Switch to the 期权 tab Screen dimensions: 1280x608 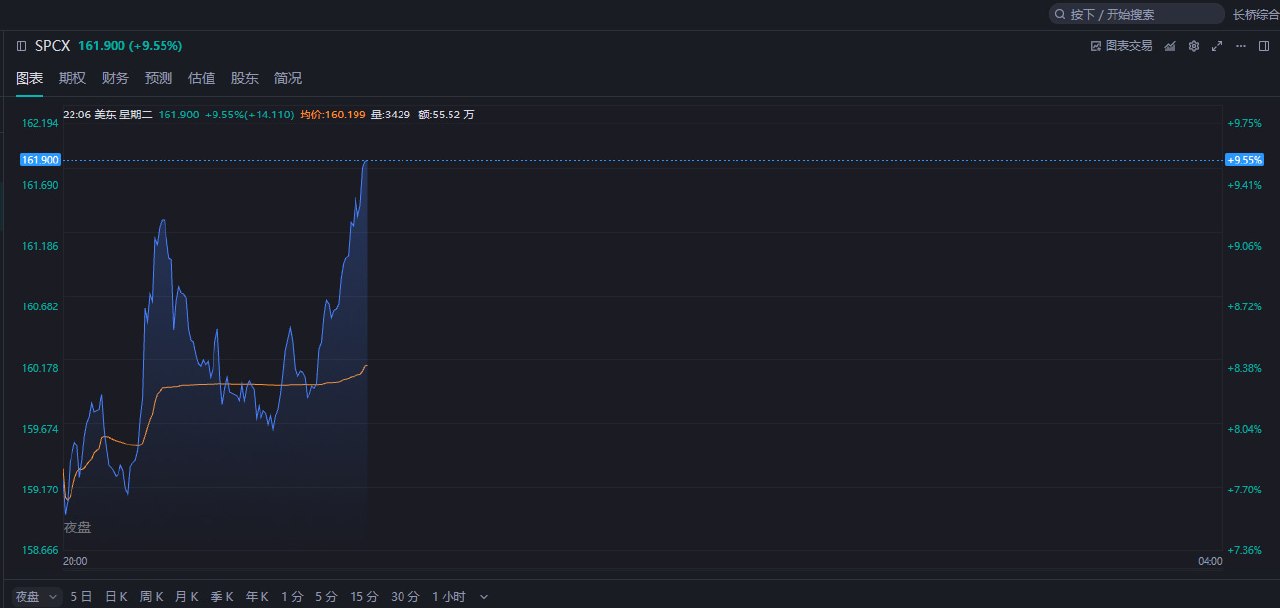pos(72,78)
